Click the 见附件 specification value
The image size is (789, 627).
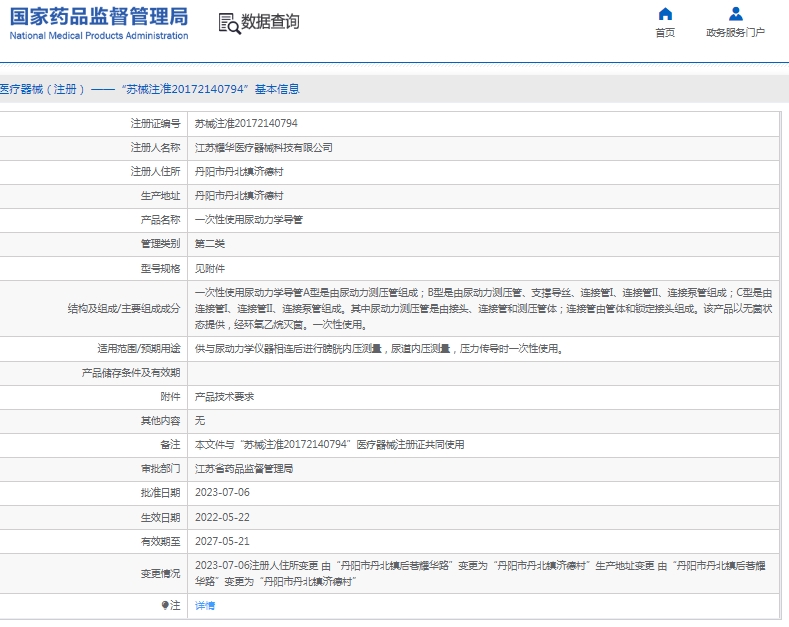coord(210,269)
